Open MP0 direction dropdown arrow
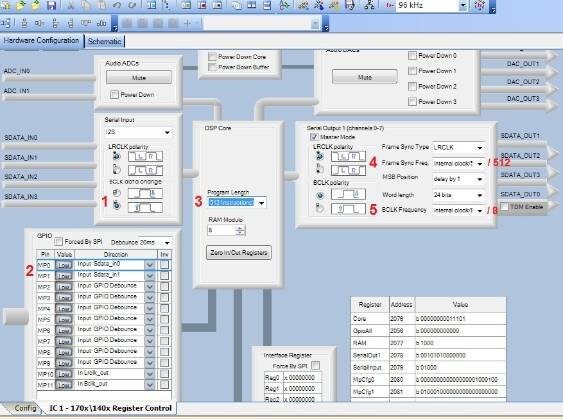 click(150, 265)
